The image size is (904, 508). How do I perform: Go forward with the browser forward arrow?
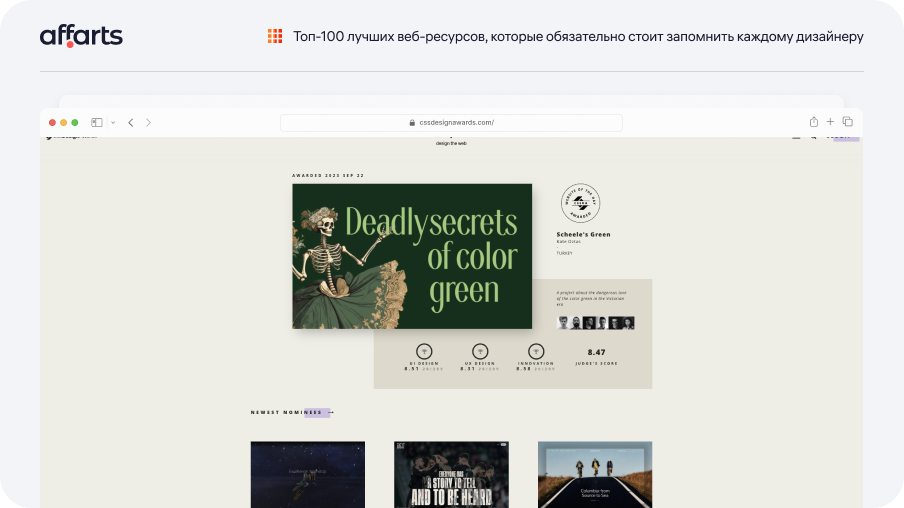pos(148,122)
